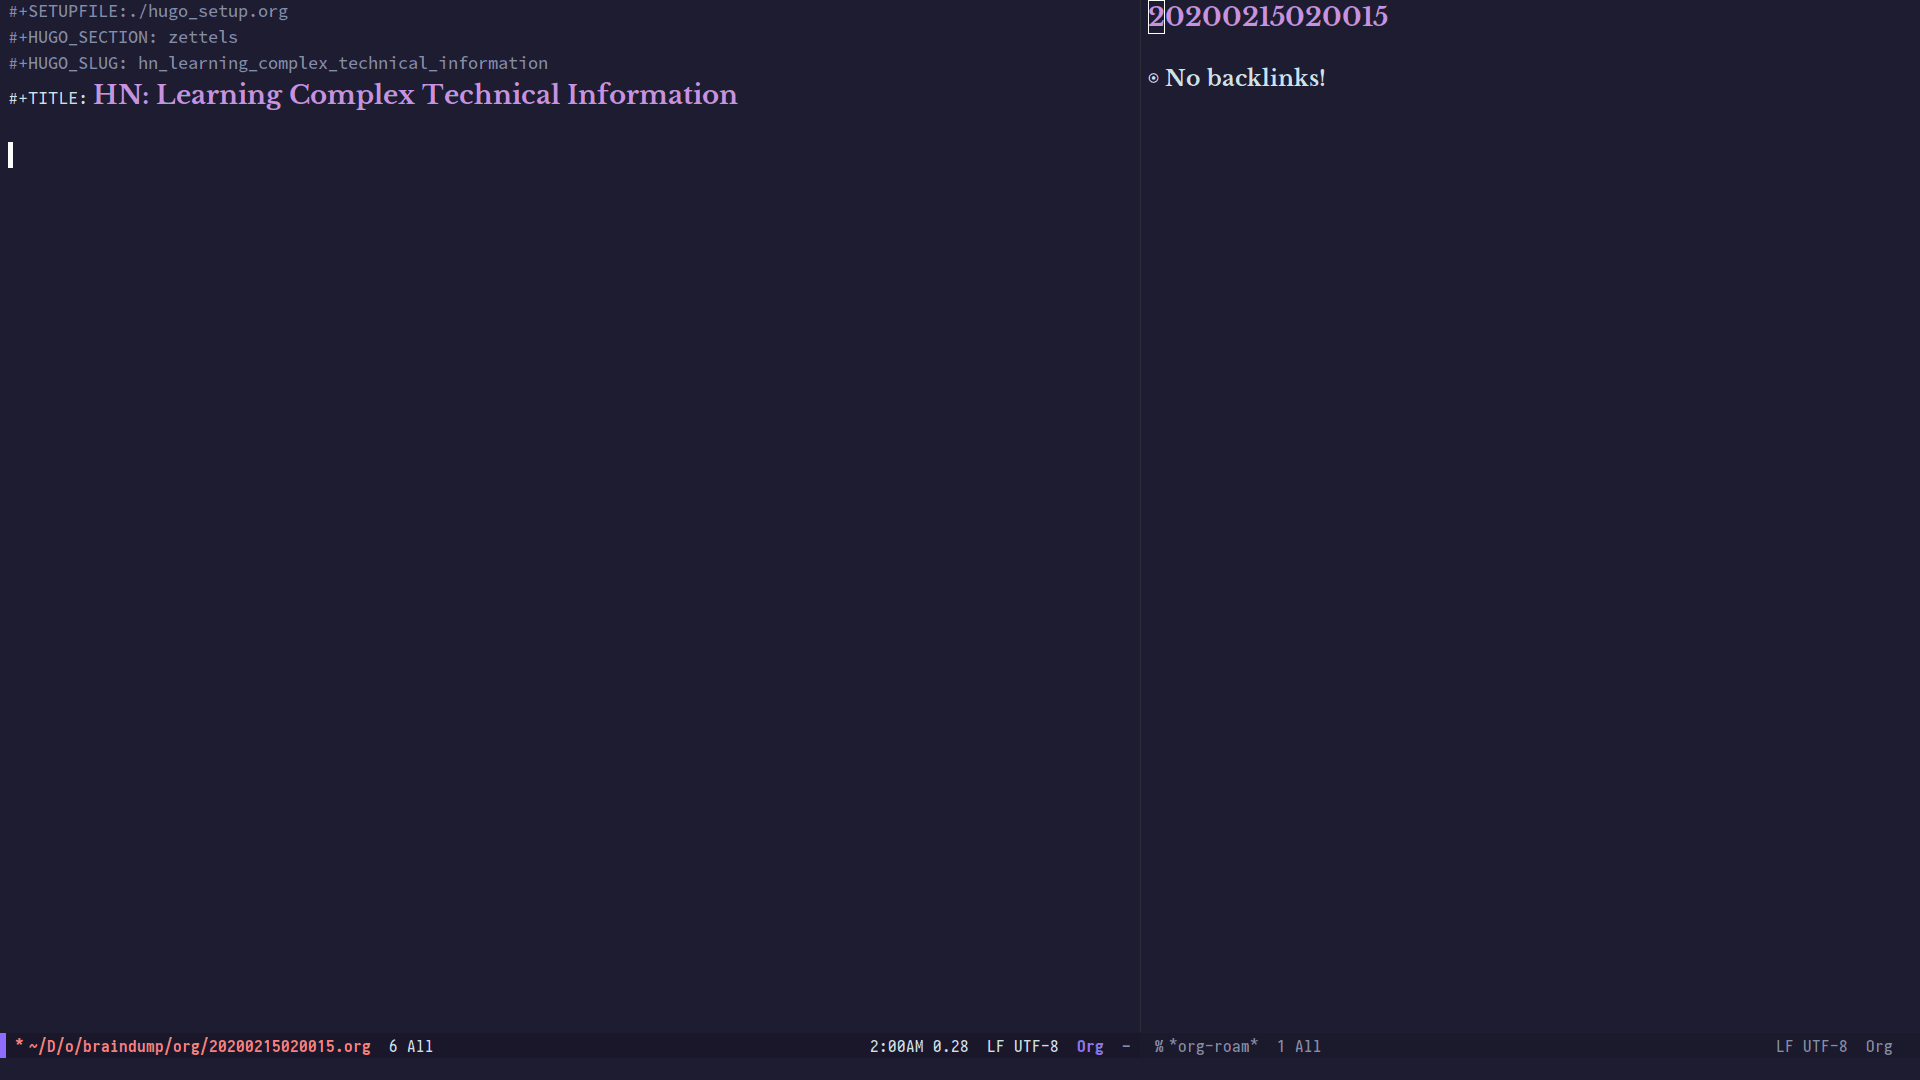Click the red modified-buffer asterisk
Image resolution: width=1920 pixels, height=1080 pixels.
coord(19,1045)
